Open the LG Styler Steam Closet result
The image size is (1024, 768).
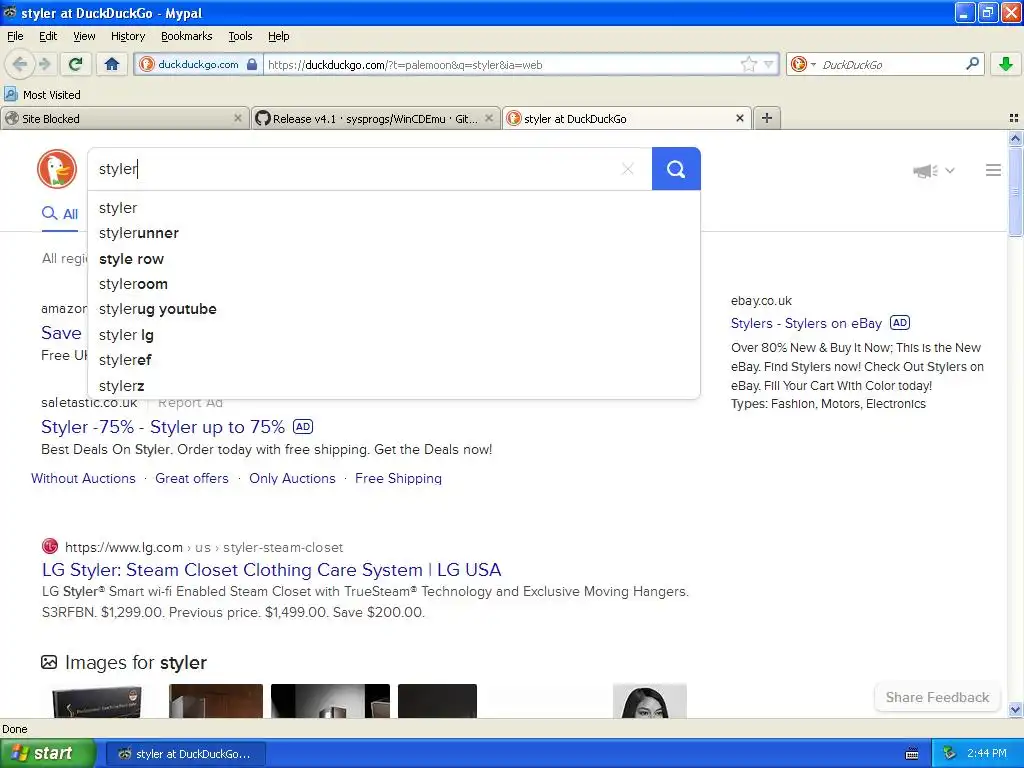pyautogui.click(x=271, y=569)
